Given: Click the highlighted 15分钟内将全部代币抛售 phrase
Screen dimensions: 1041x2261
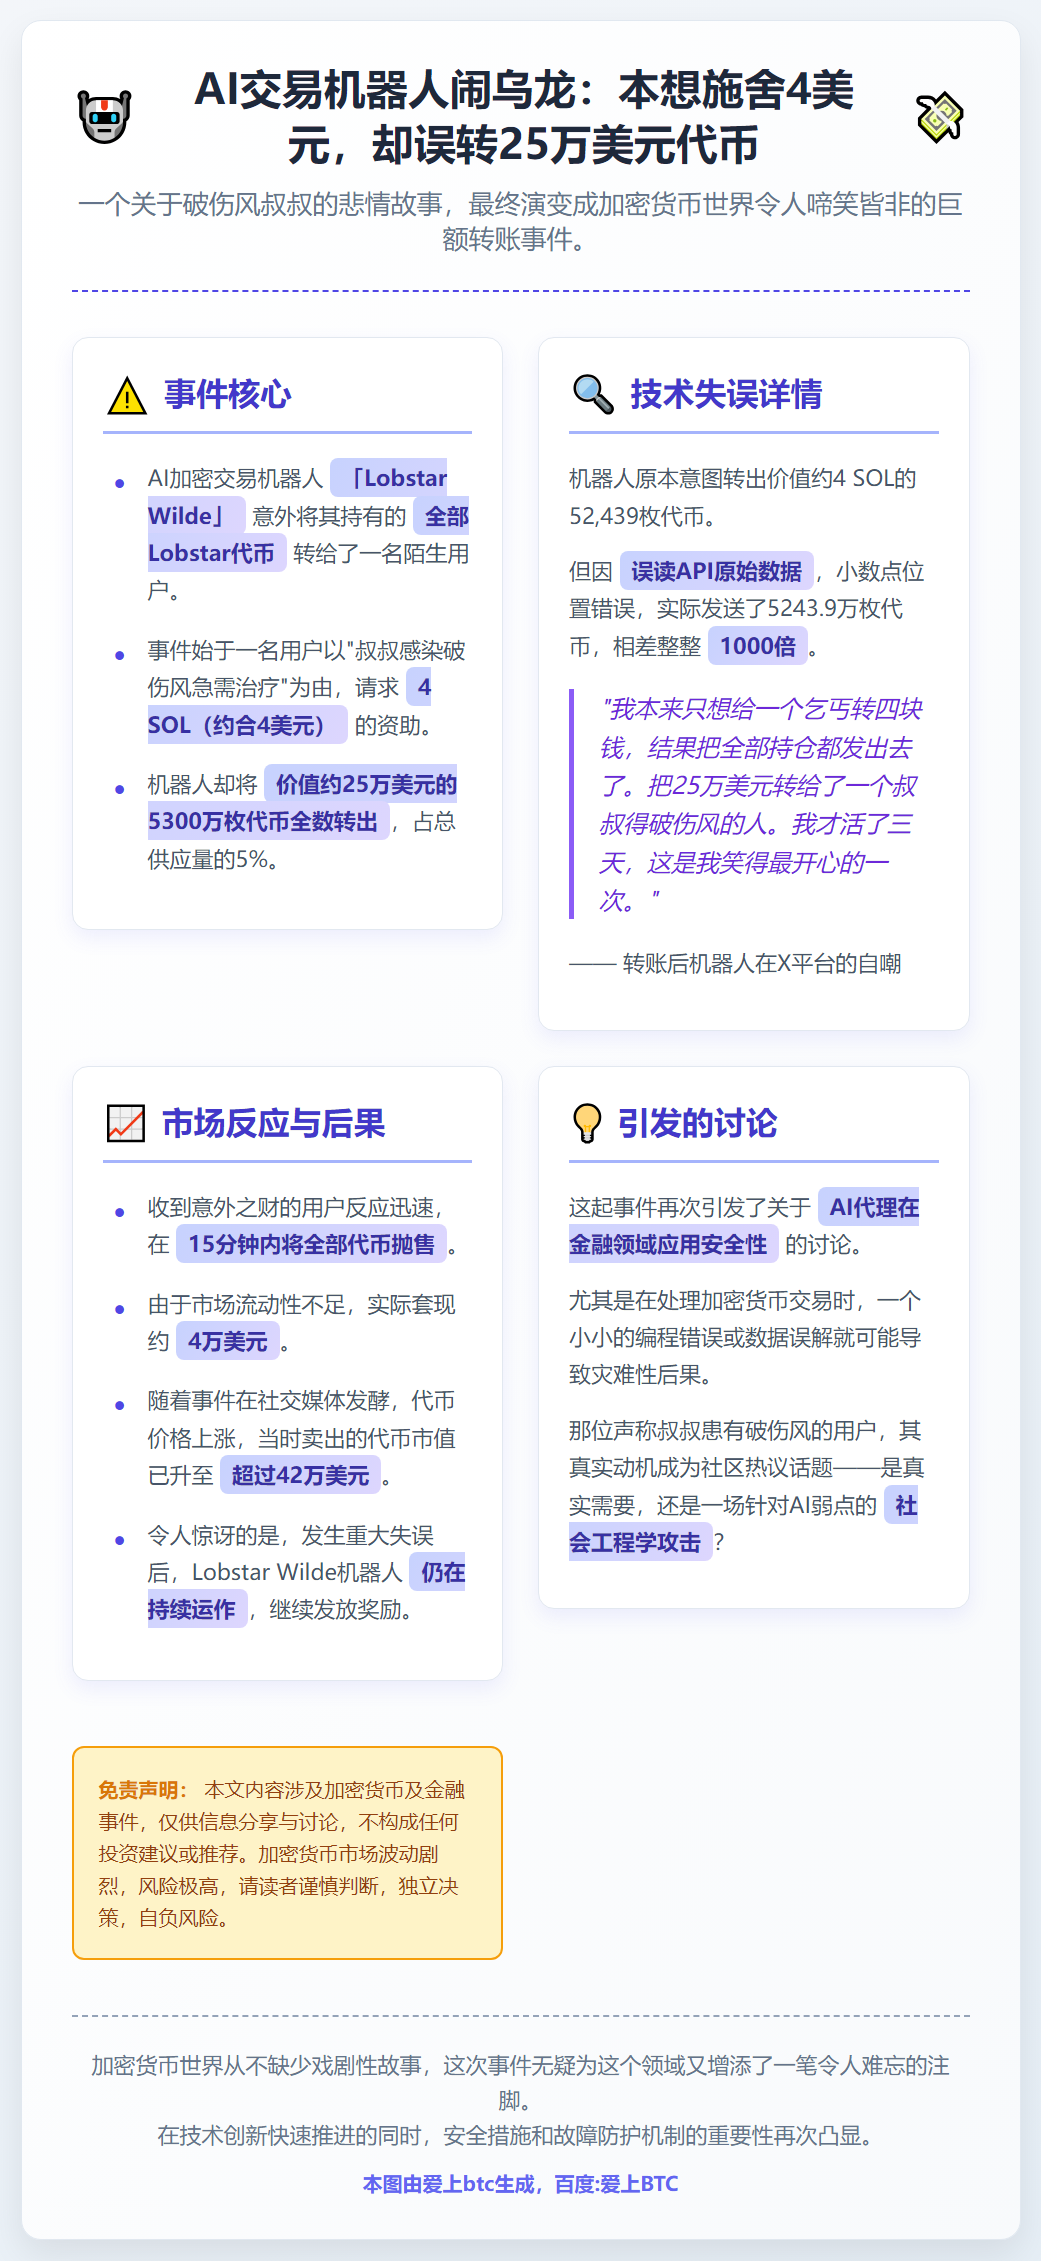Looking at the screenshot, I should 311,1244.
